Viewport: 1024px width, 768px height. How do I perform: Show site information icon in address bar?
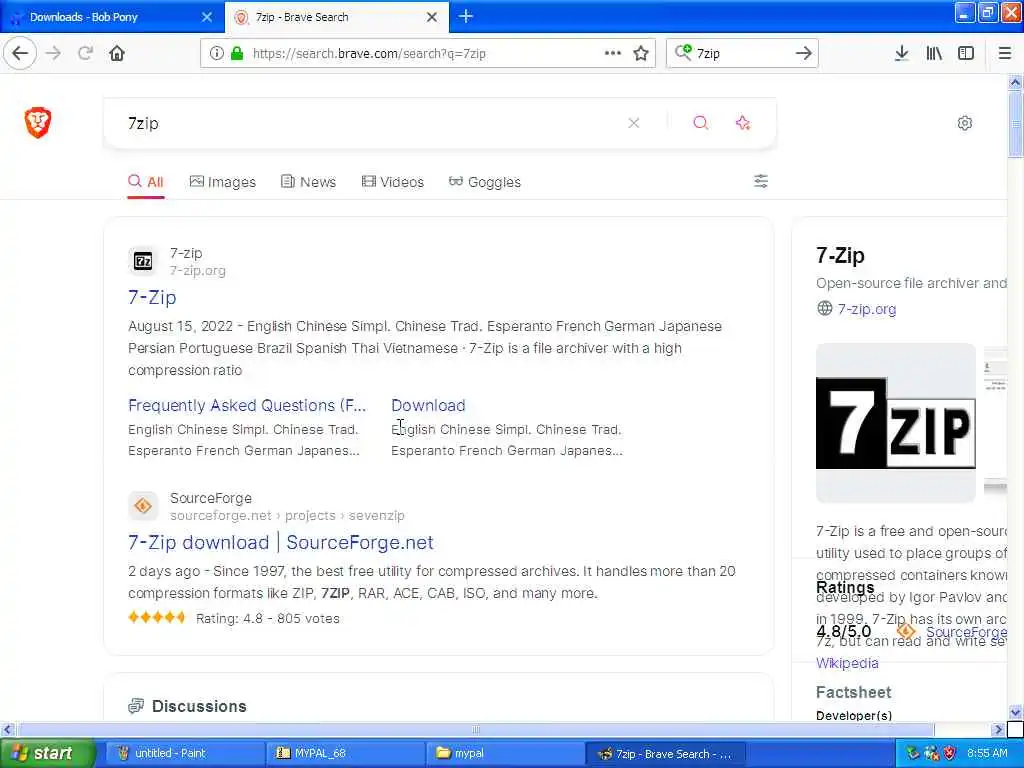click(x=216, y=54)
